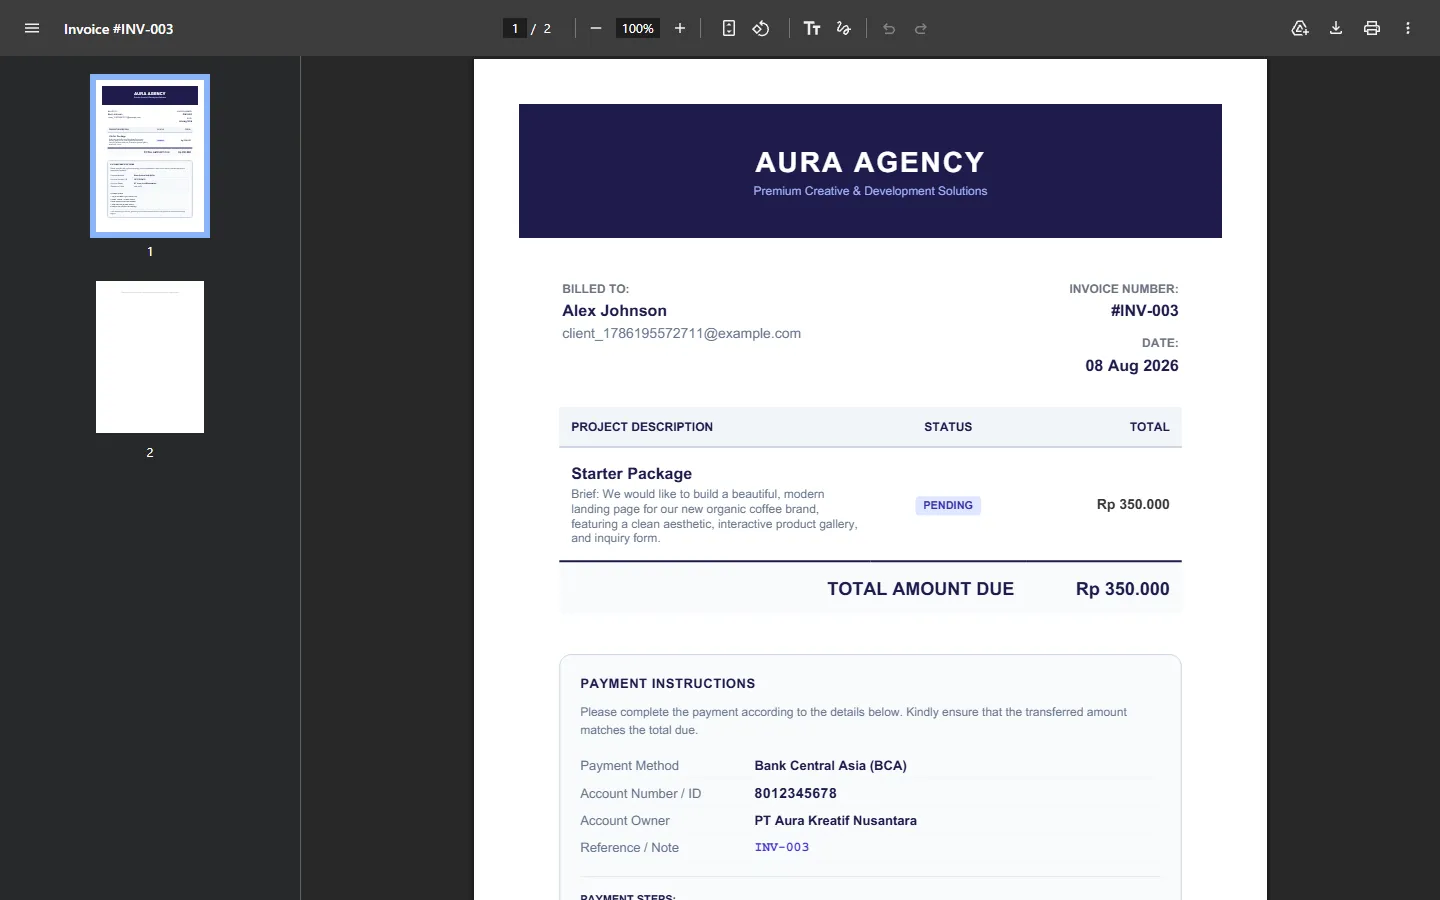1440x900 pixels.
Task: Select the draw annotation tool
Action: [844, 28]
